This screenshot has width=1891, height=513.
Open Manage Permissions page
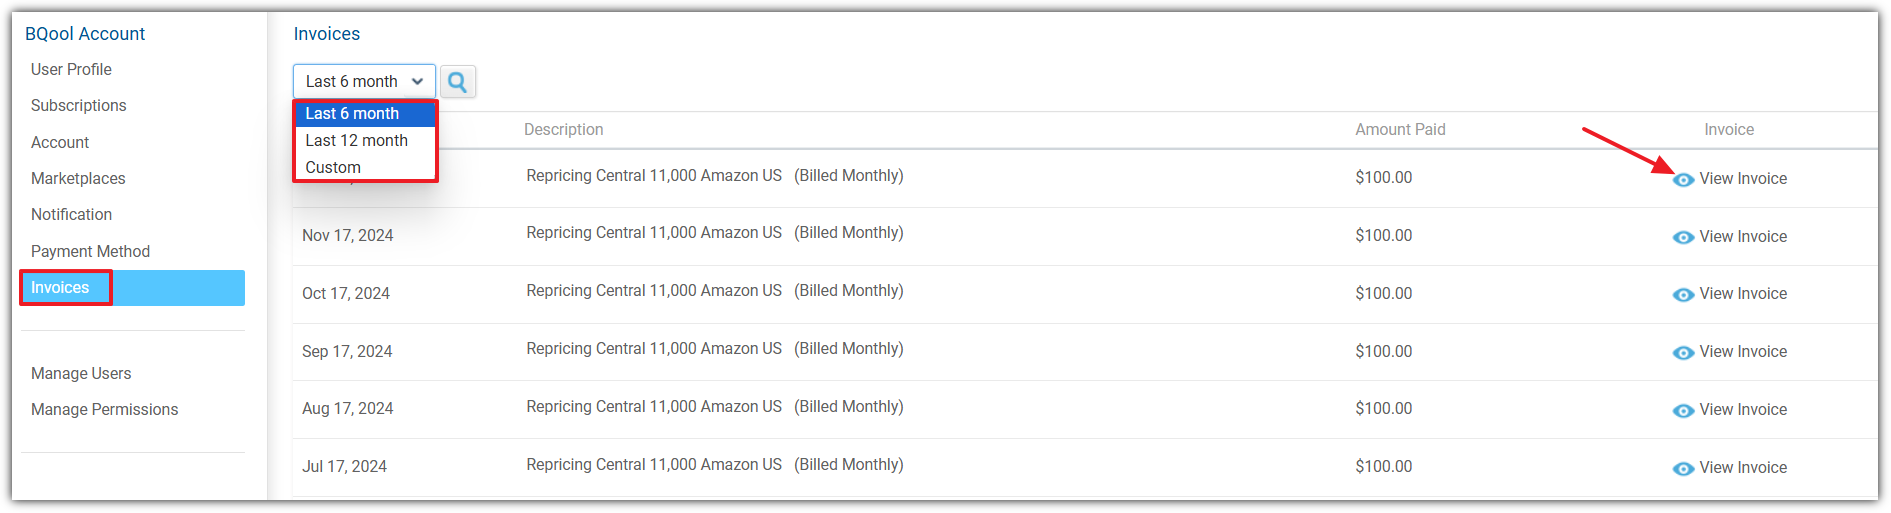104,410
